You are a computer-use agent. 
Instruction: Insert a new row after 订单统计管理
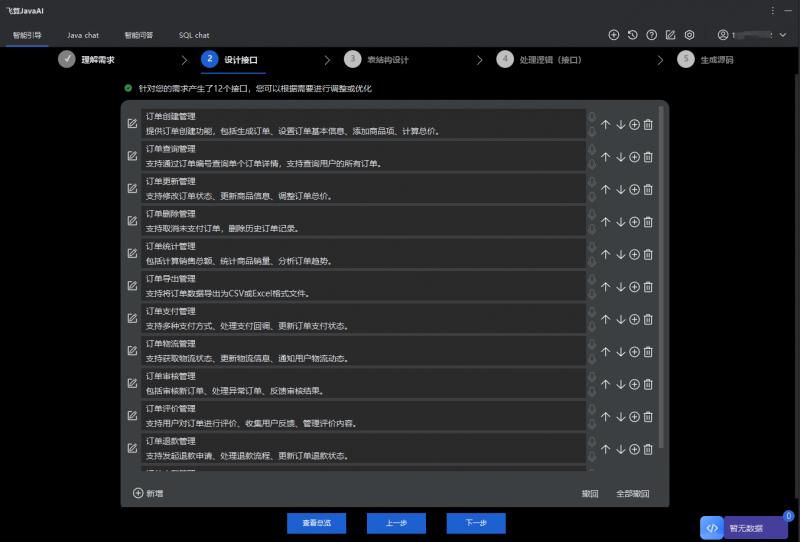[634, 254]
